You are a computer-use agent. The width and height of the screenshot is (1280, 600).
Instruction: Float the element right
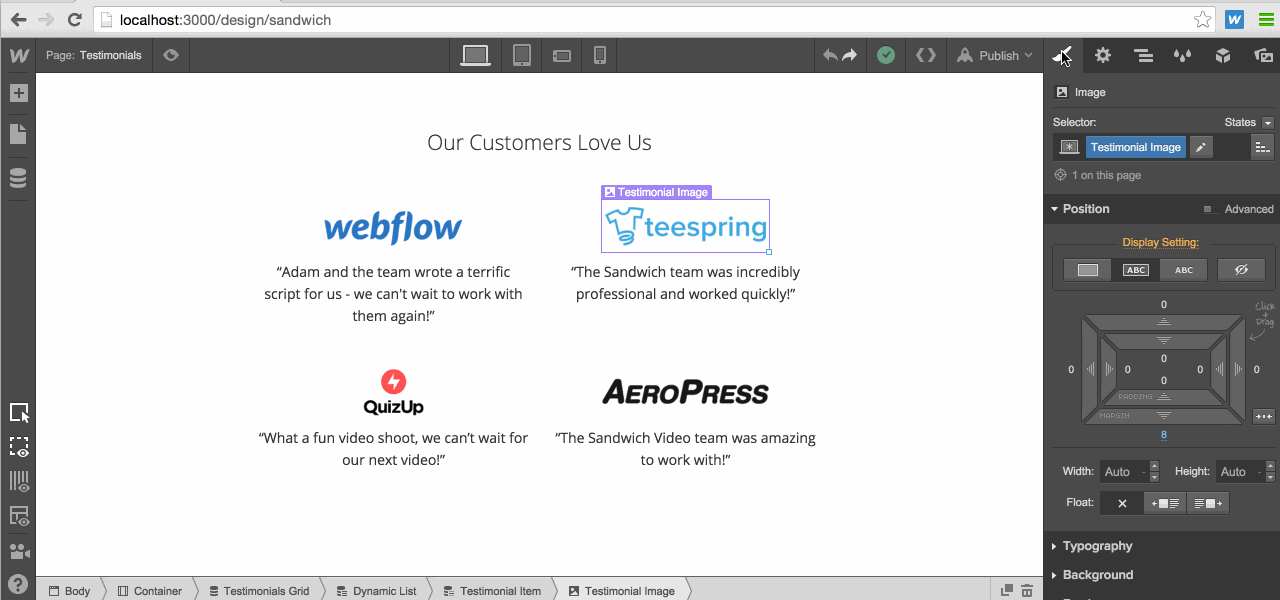point(1207,503)
